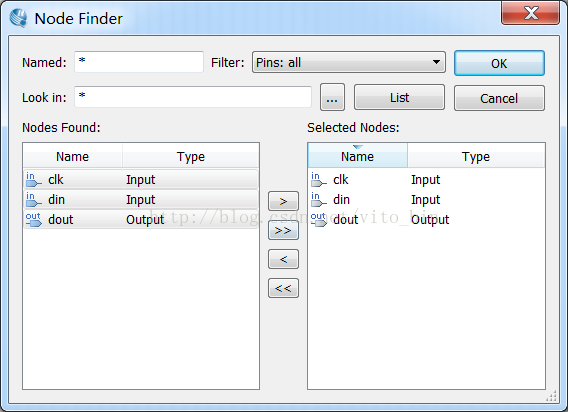Click the Quartus globe icon in the title bar

(18, 18)
